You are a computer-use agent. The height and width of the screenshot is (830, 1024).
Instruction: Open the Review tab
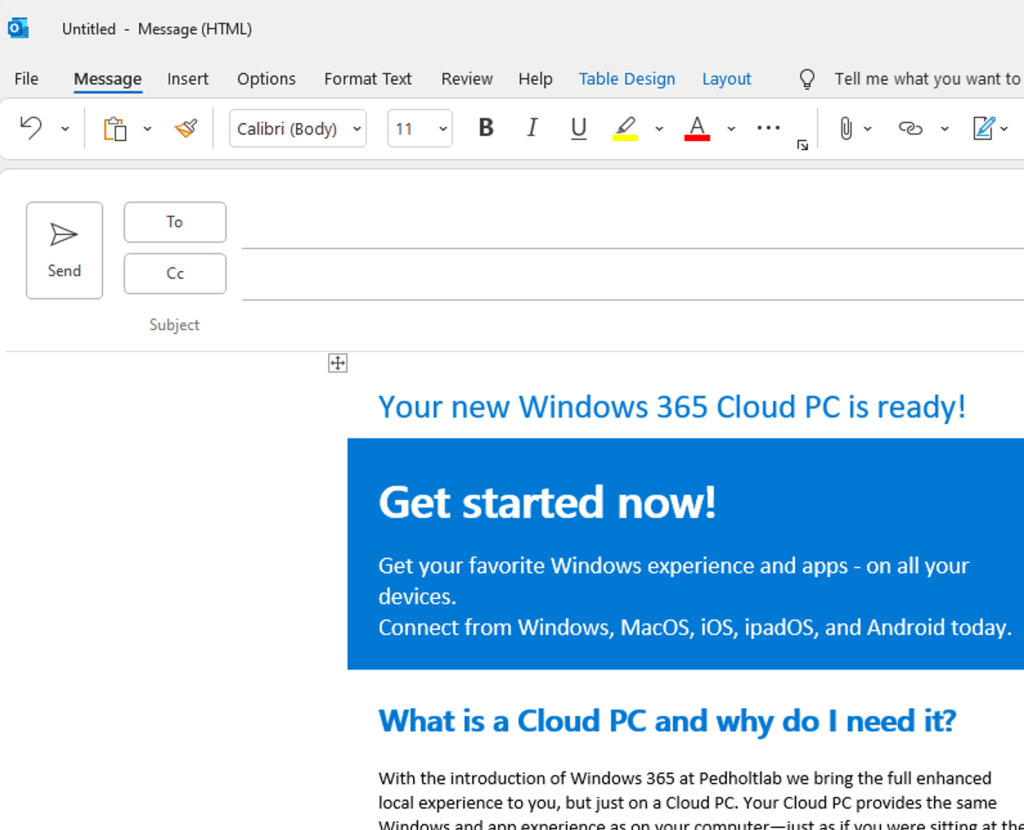467,79
